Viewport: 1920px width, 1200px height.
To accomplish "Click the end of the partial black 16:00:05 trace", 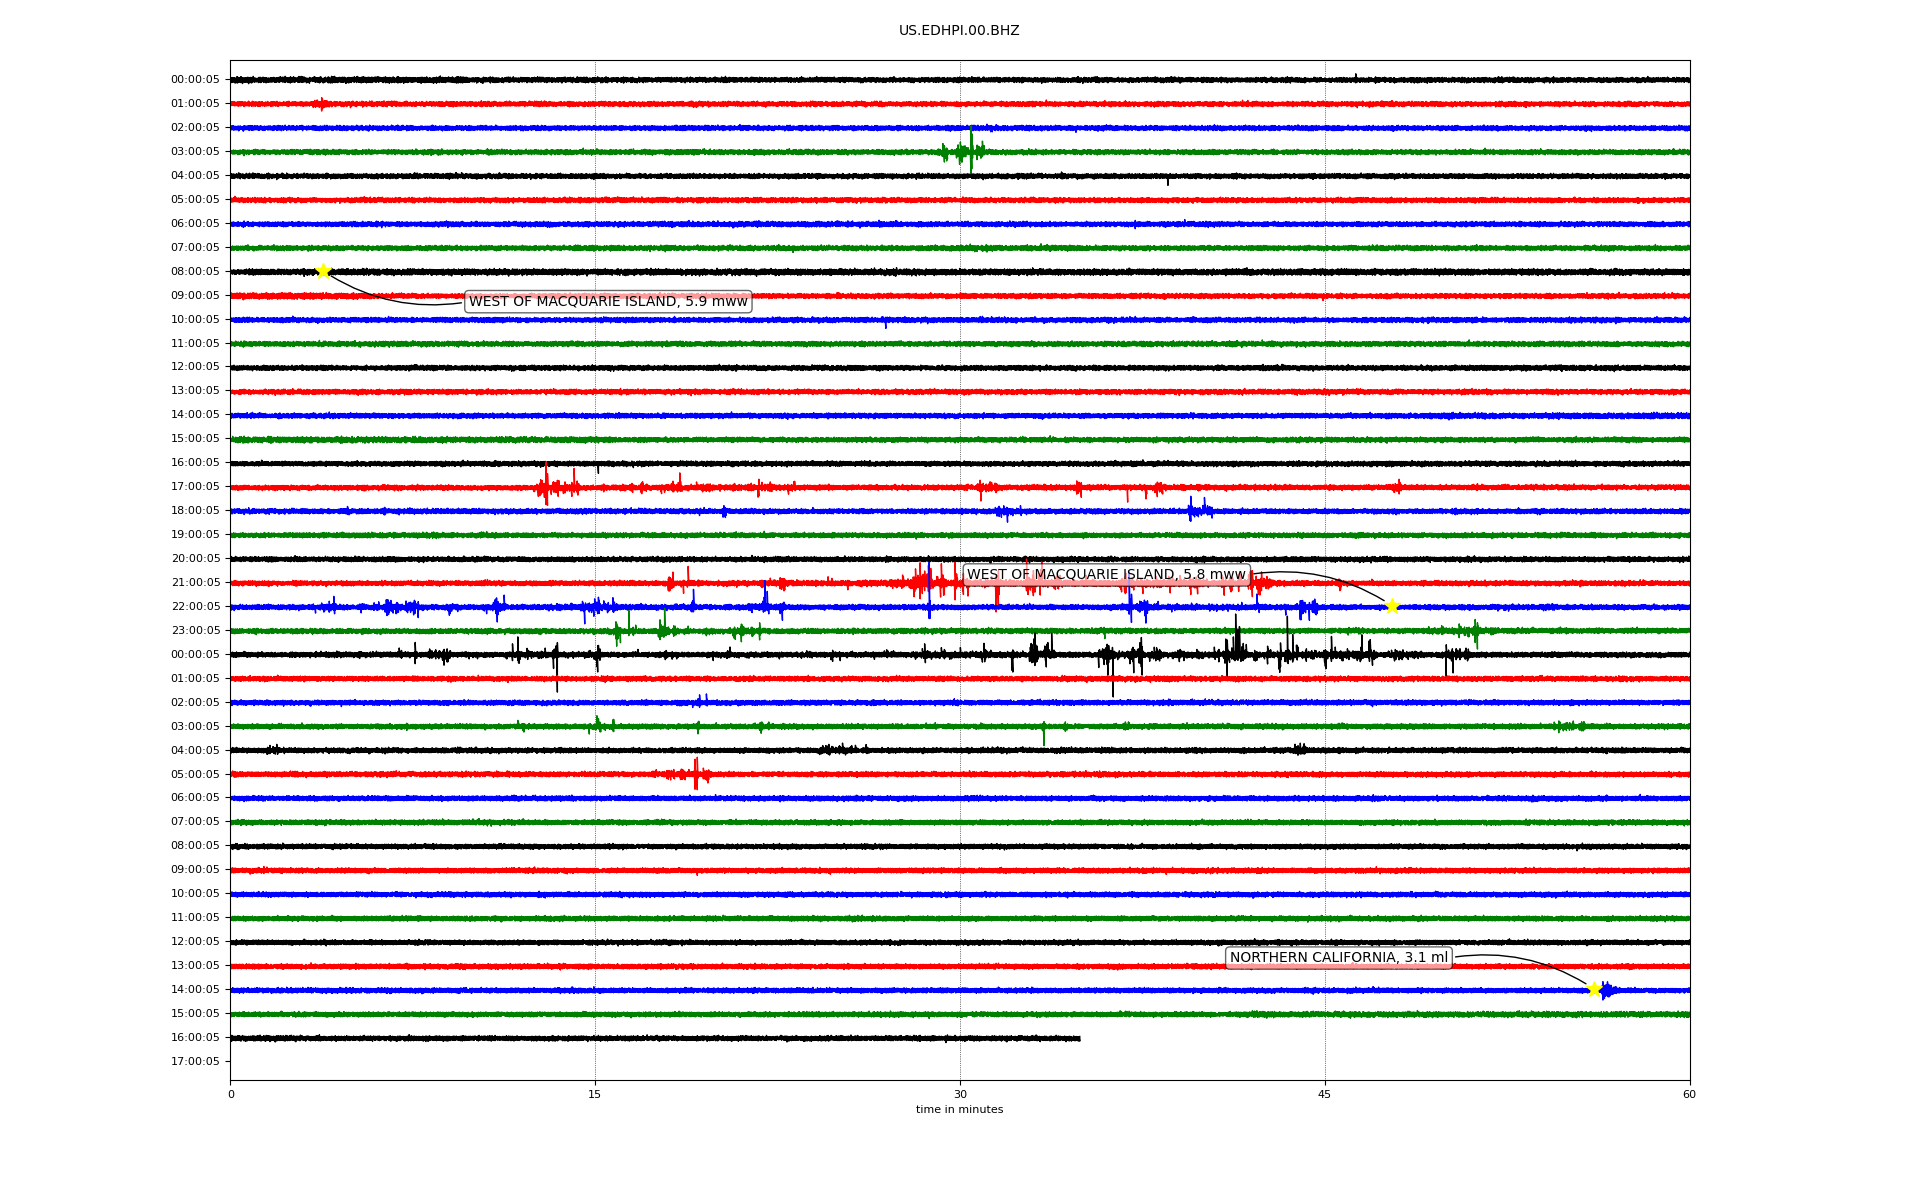I will click(1078, 1038).
